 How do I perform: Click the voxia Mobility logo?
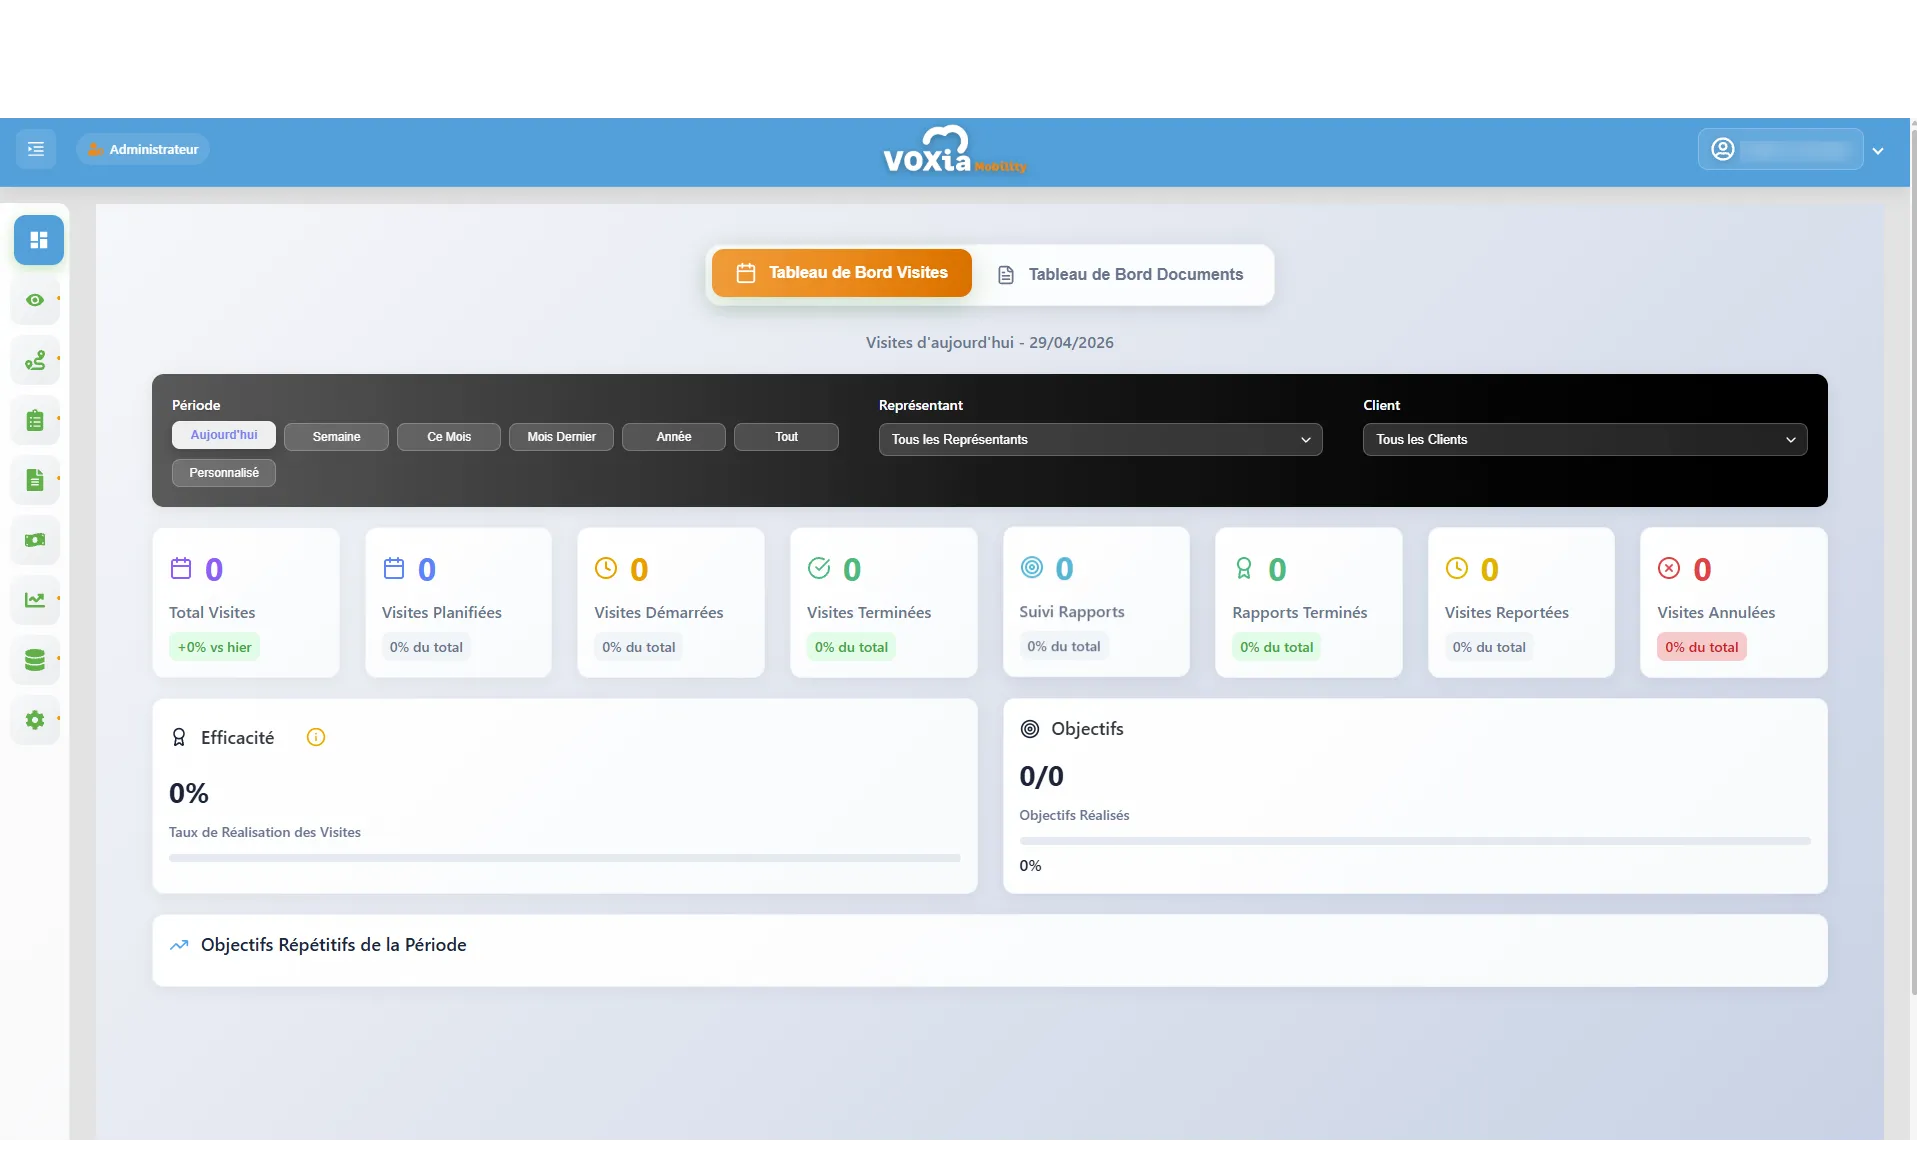tap(955, 151)
